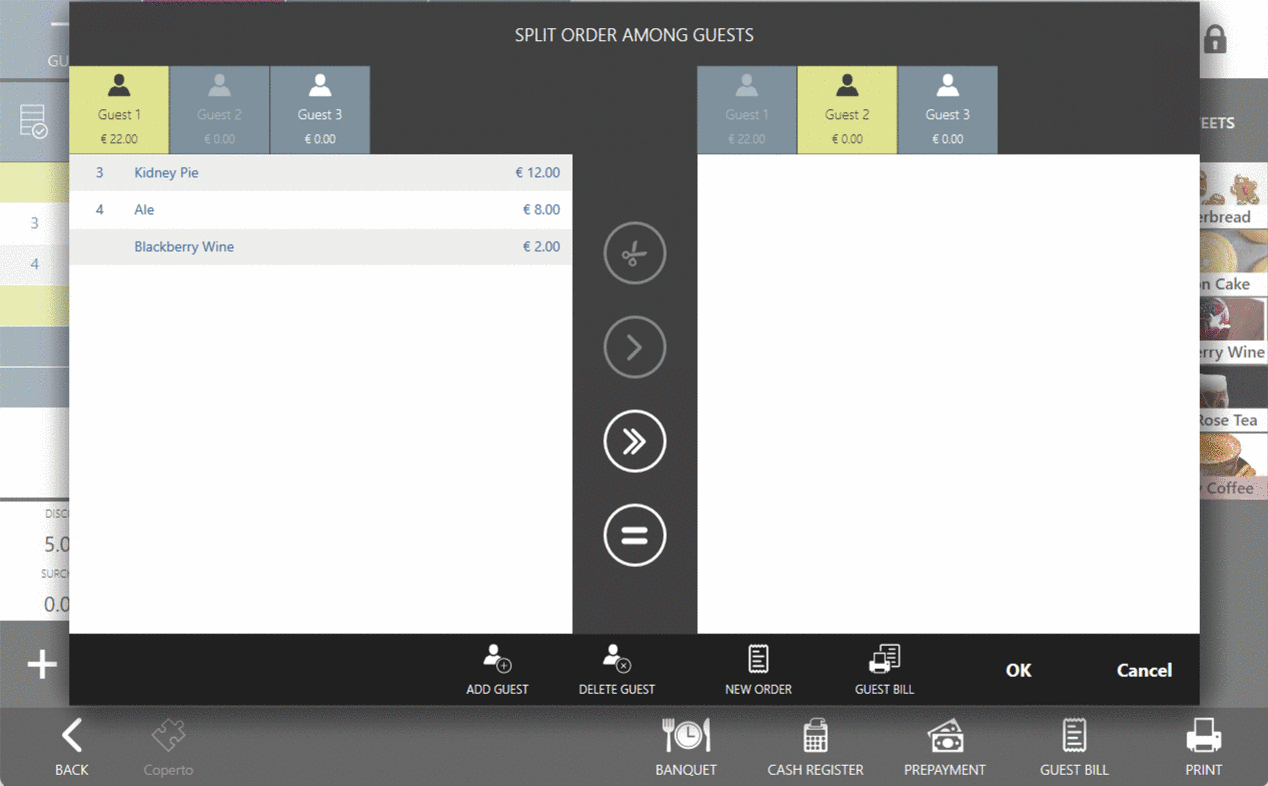
Task: Print Guest Bill in split dialog
Action: coord(884,669)
